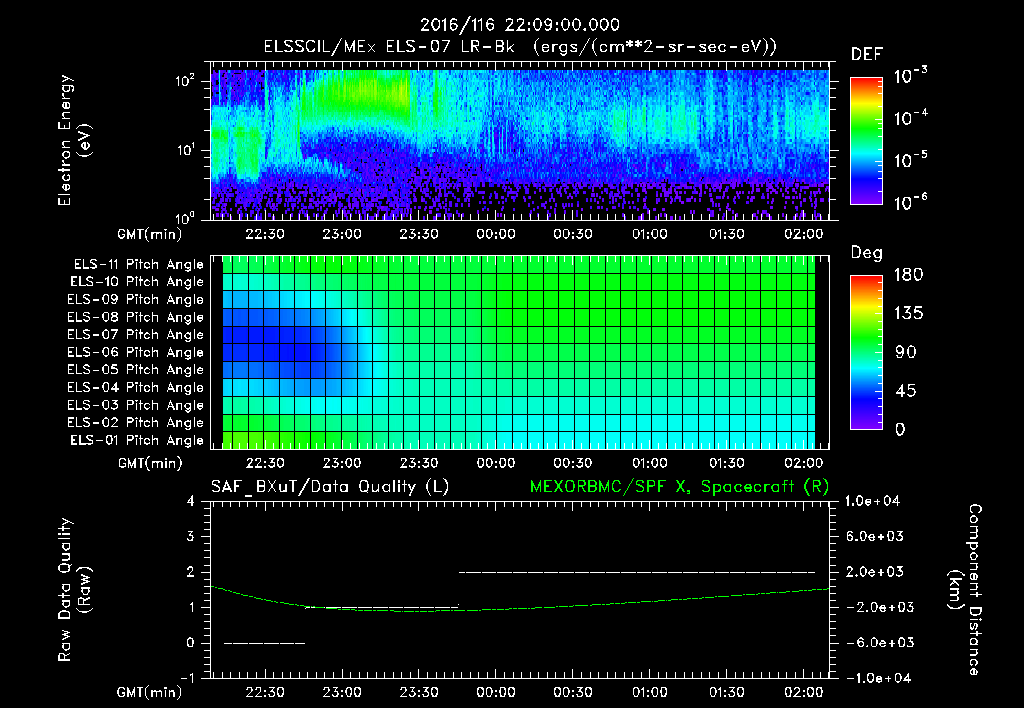Viewport: 1024px width, 708px height.
Task: Click the timestamp title 2016/116 22:09:00.000
Action: (519, 25)
